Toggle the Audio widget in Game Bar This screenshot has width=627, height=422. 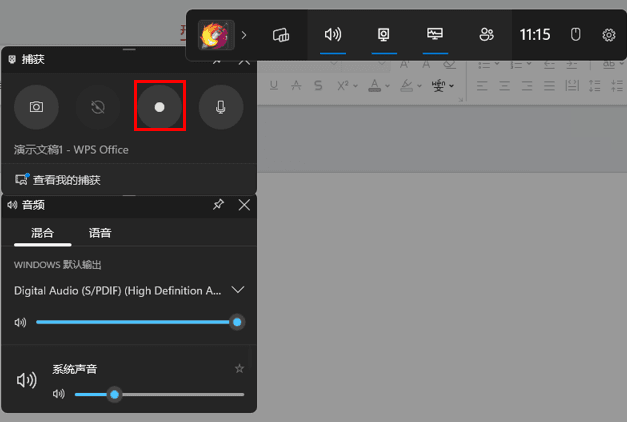pos(333,35)
